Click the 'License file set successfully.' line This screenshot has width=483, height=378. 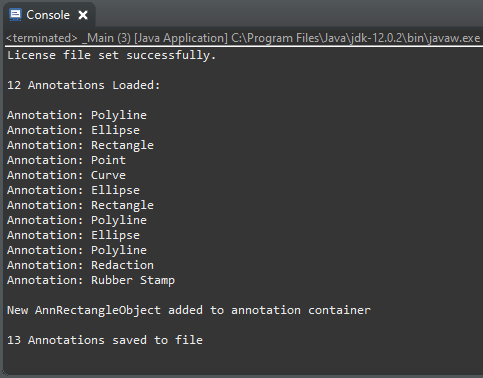pyautogui.click(x=112, y=55)
